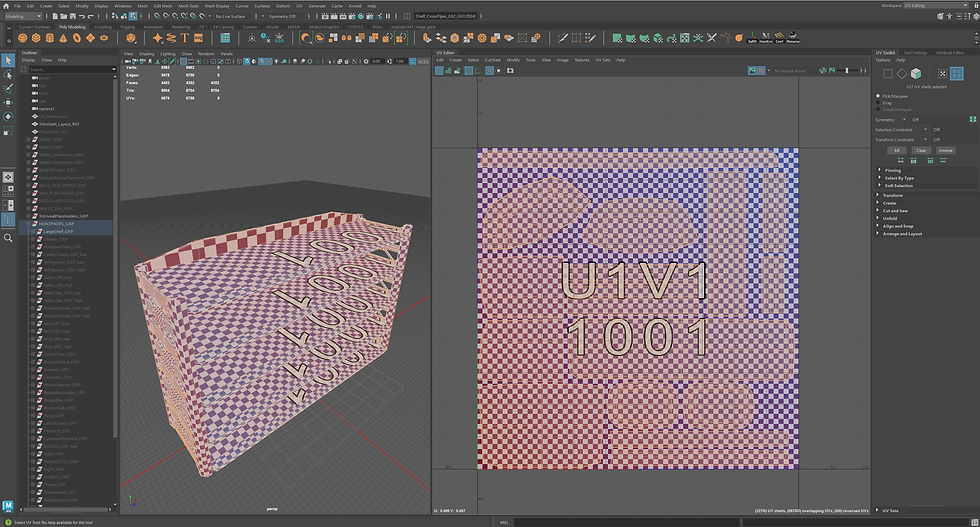Switch to the Sculpting shelf tab
The height and width of the screenshot is (527, 980).
point(102,27)
